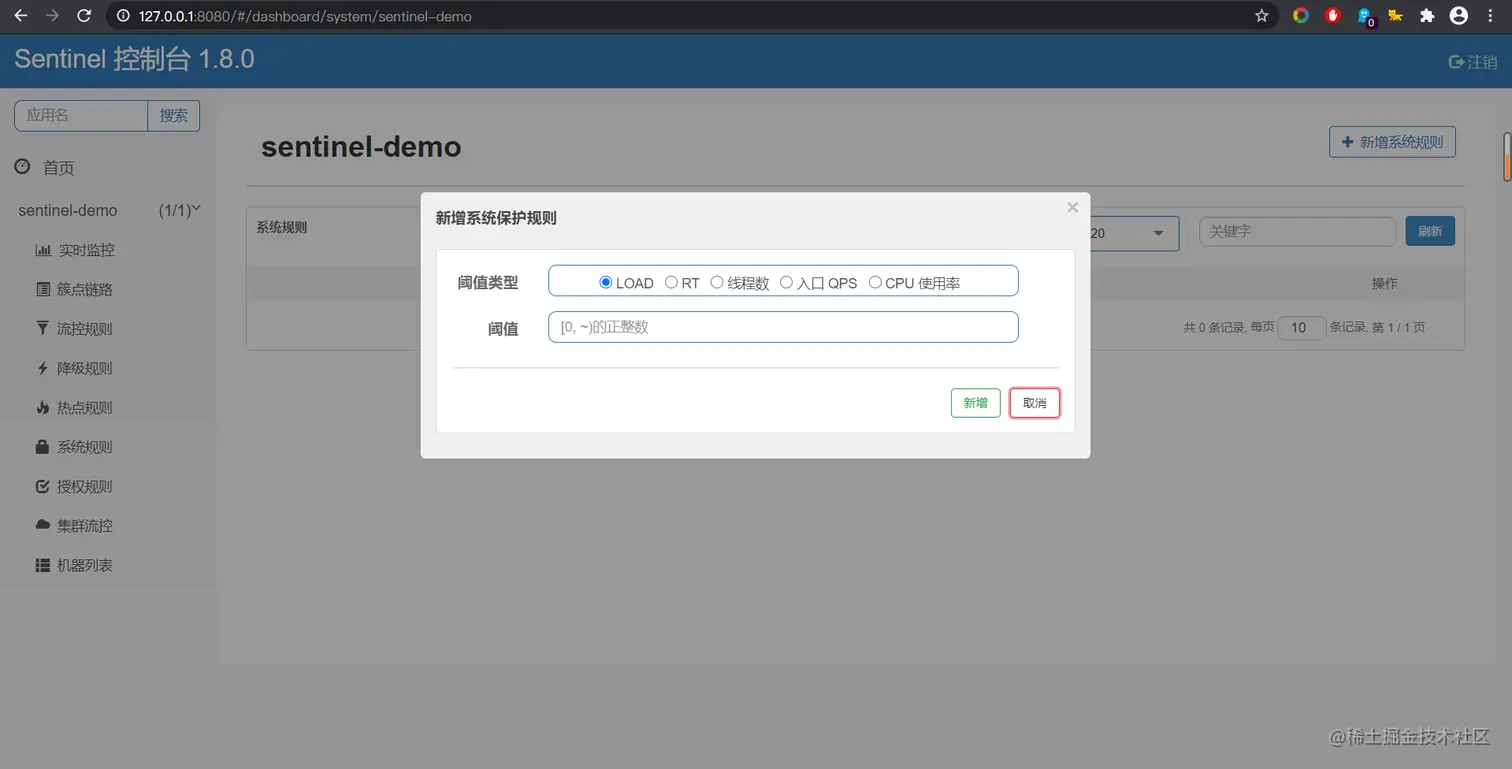Image resolution: width=1512 pixels, height=769 pixels.
Task: Click the yellow extension icon in toolbar
Action: pyautogui.click(x=1395, y=16)
